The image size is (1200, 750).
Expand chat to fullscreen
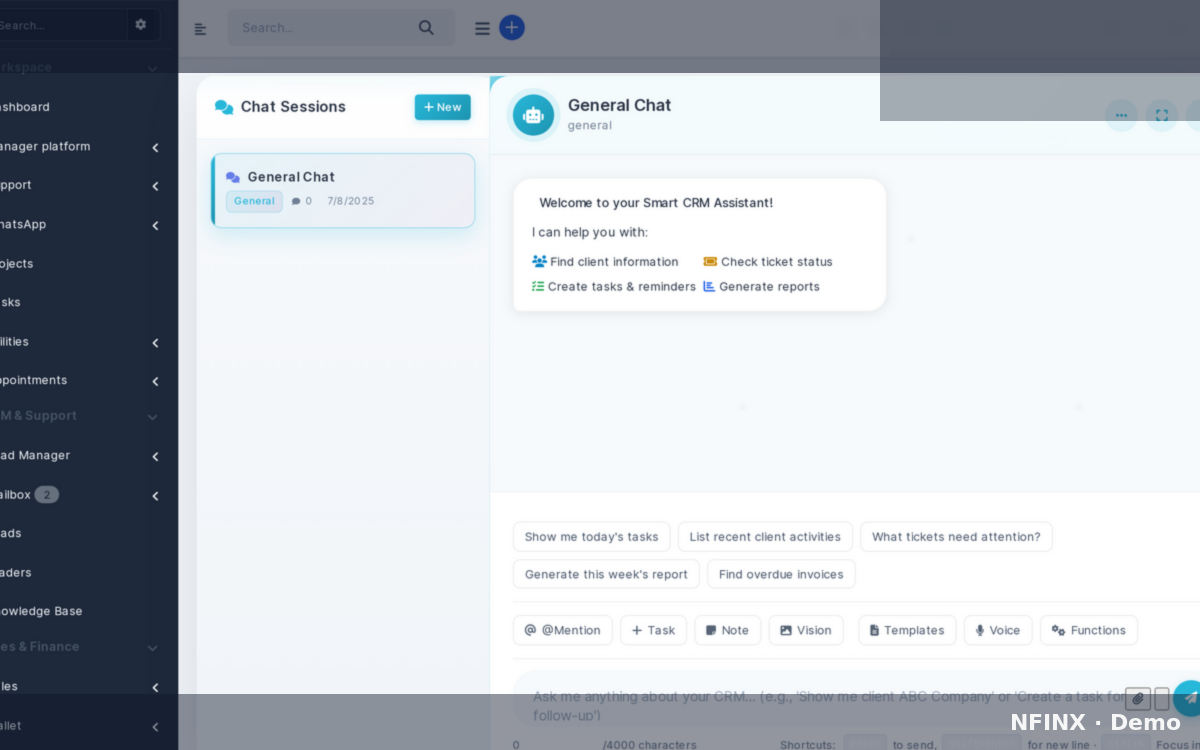pos(1161,115)
